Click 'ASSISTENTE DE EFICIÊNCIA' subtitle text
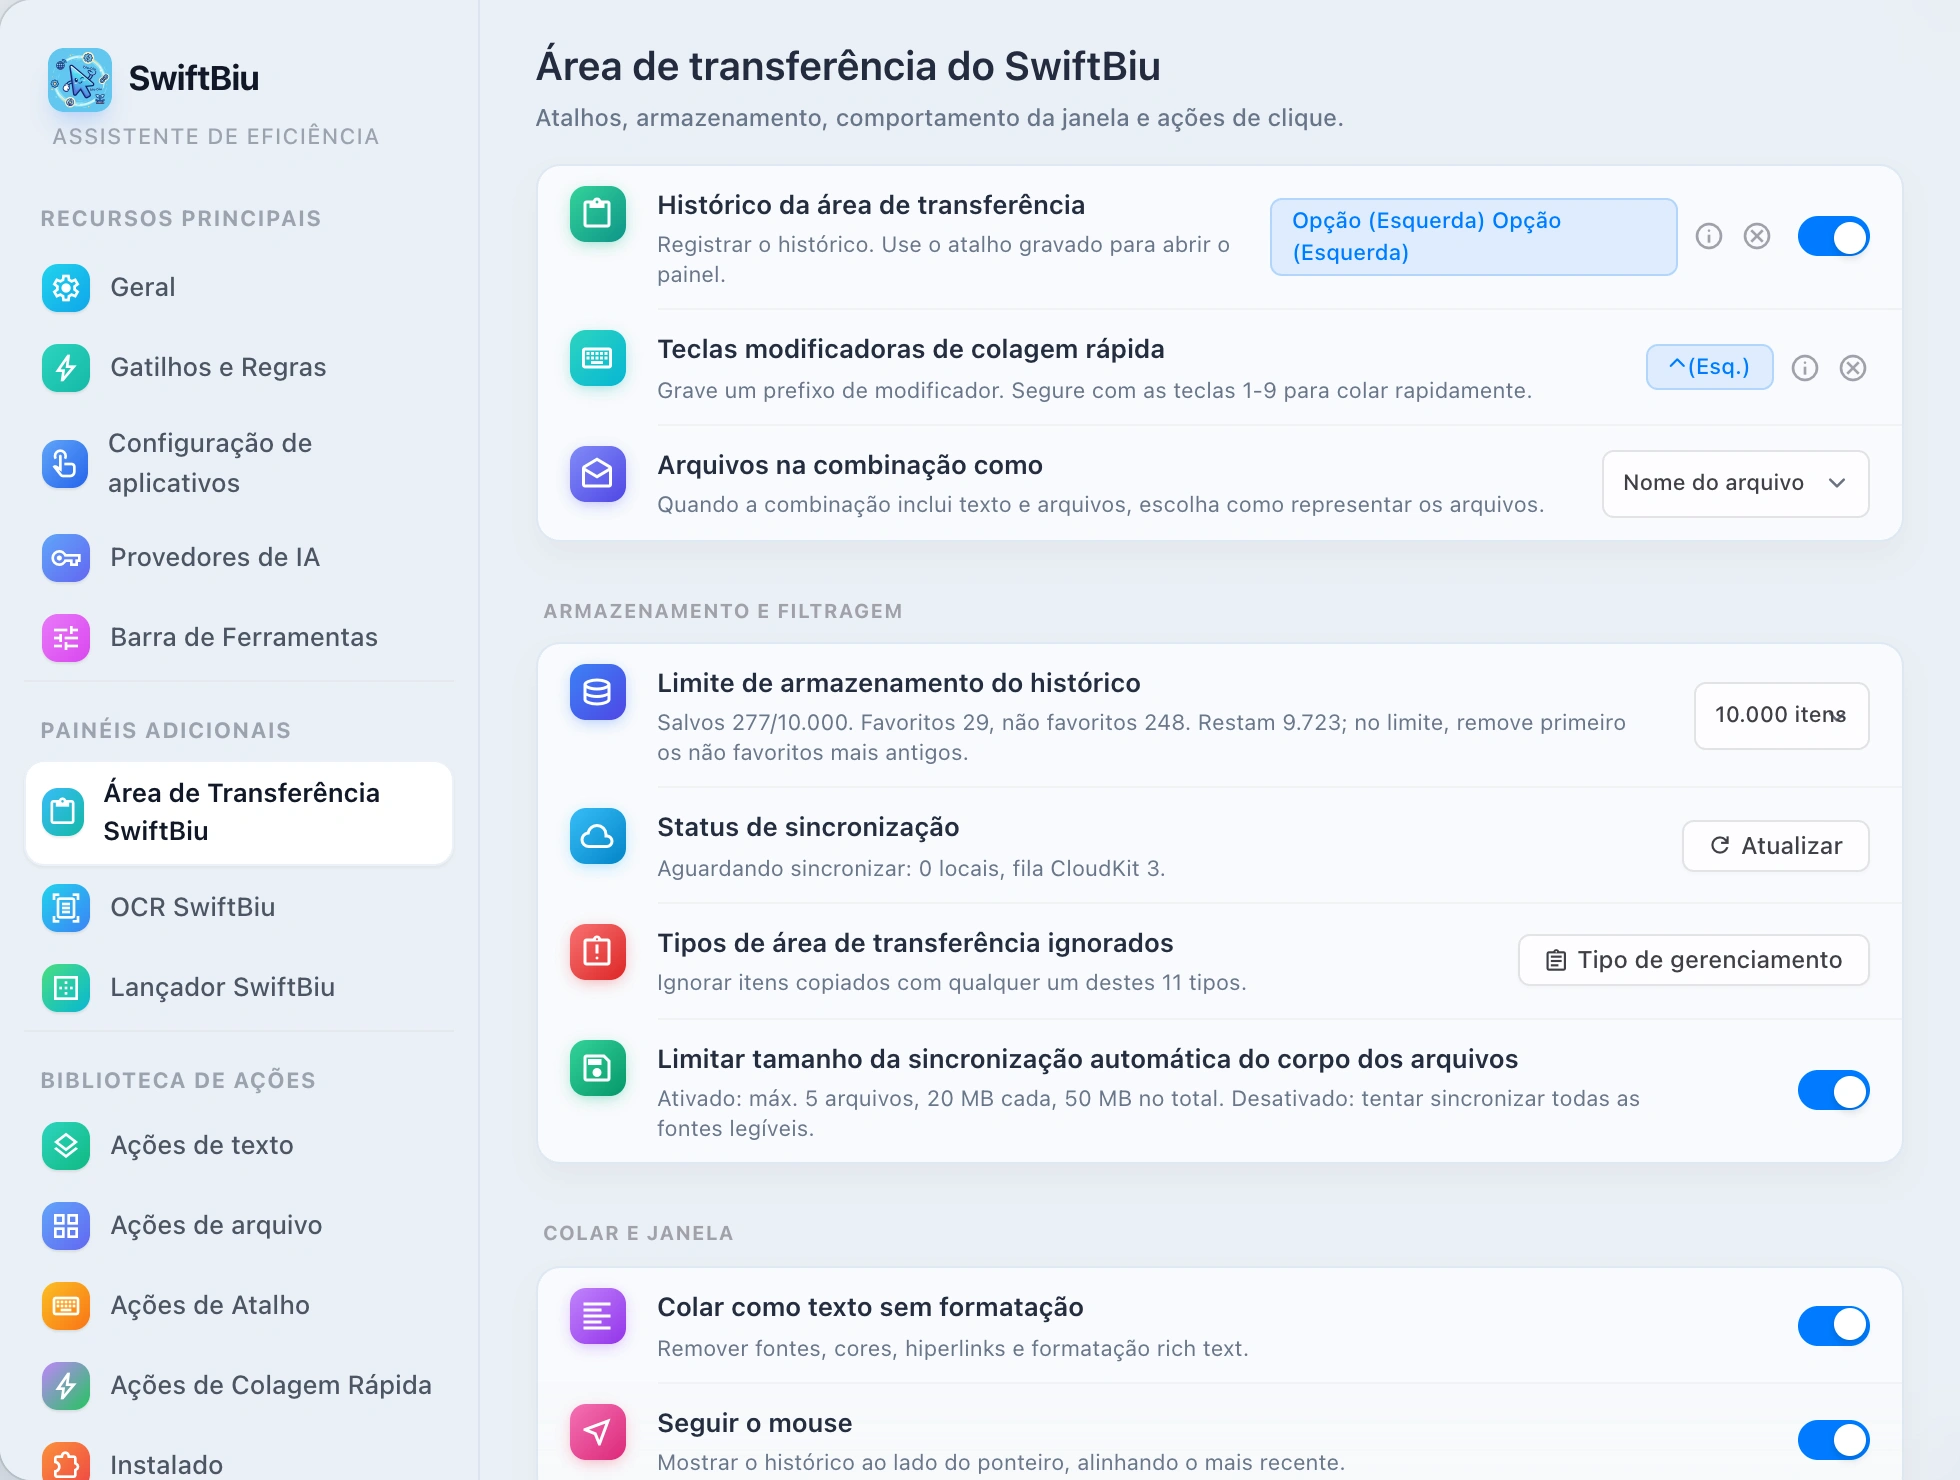This screenshot has width=1960, height=1480. click(x=216, y=137)
